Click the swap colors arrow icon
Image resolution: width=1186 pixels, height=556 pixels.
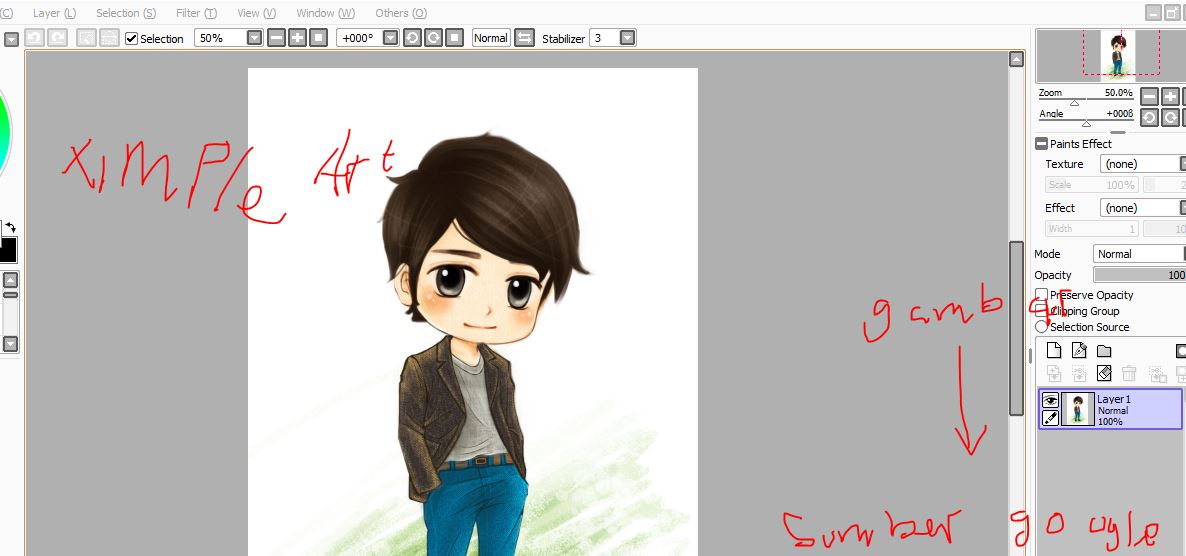pyautogui.click(x=10, y=227)
